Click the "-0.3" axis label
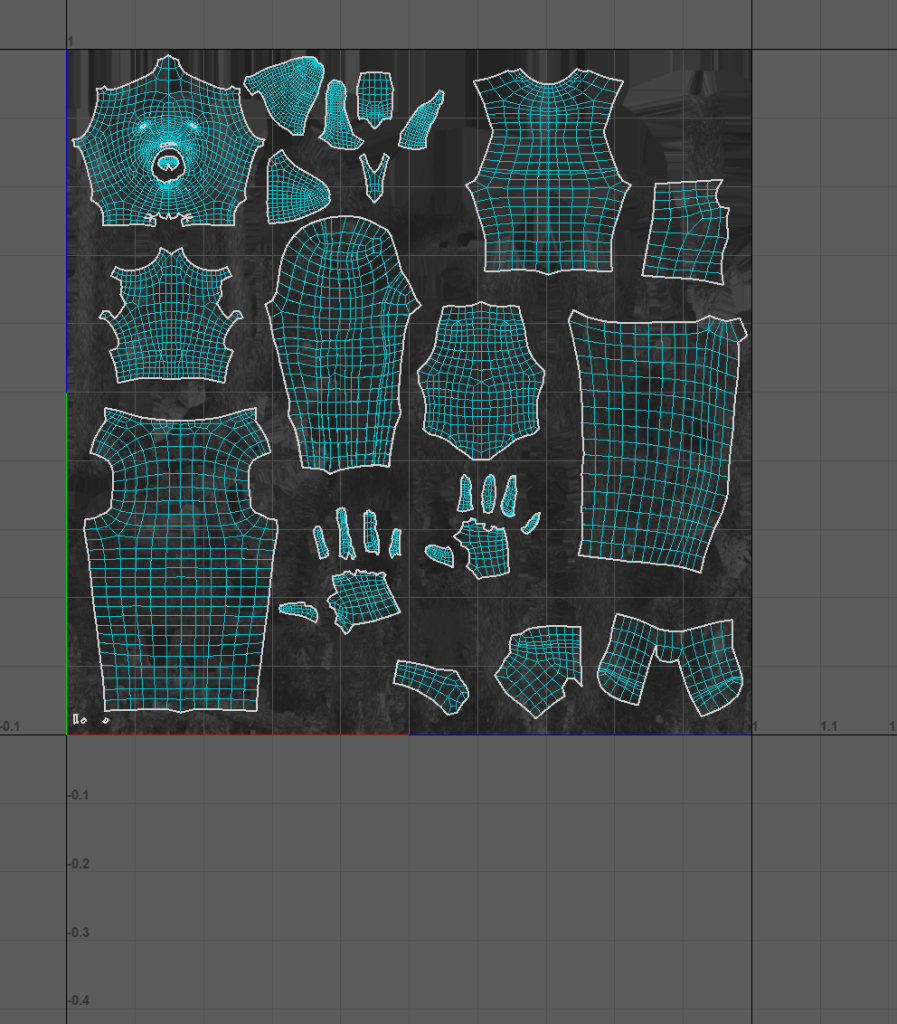 [78, 932]
